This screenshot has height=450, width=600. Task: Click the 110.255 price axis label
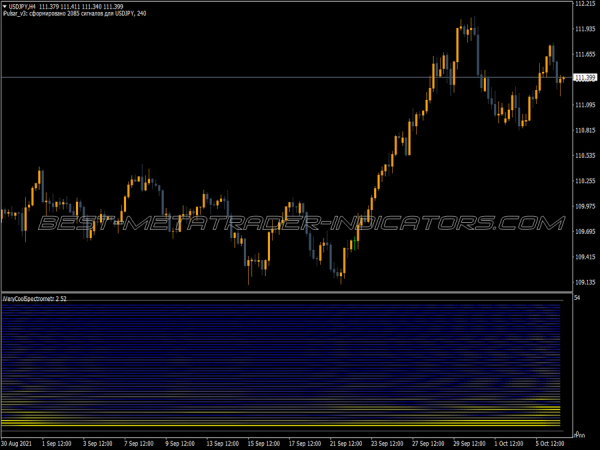coord(585,181)
